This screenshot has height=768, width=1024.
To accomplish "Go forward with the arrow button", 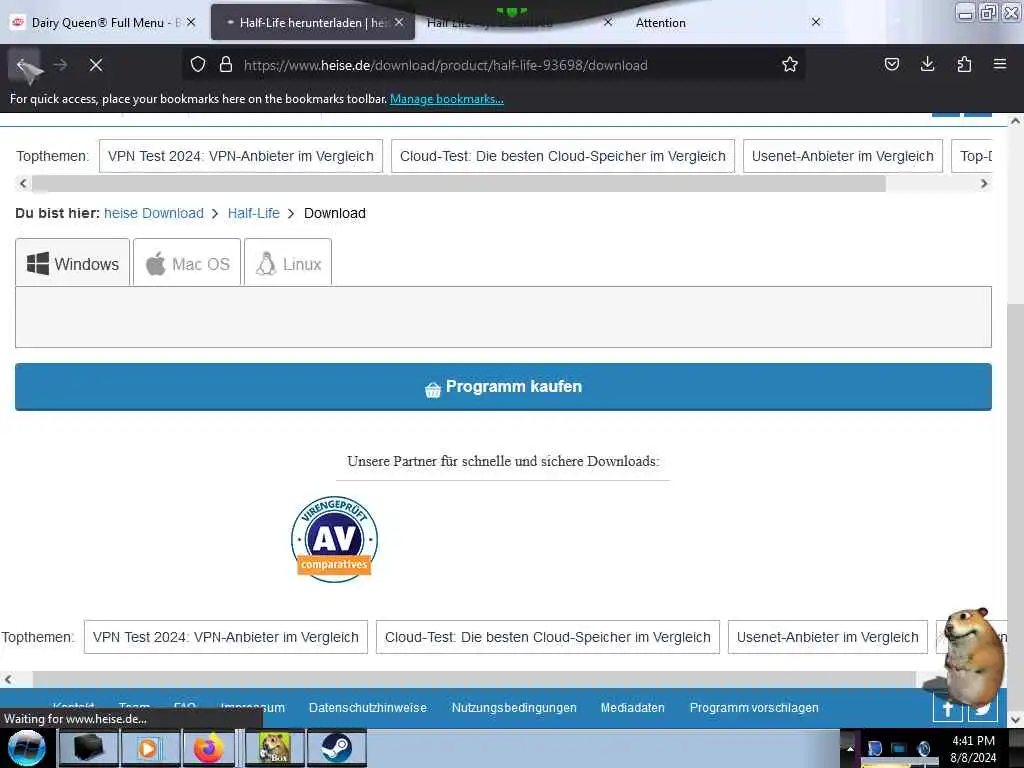I will (x=60, y=65).
